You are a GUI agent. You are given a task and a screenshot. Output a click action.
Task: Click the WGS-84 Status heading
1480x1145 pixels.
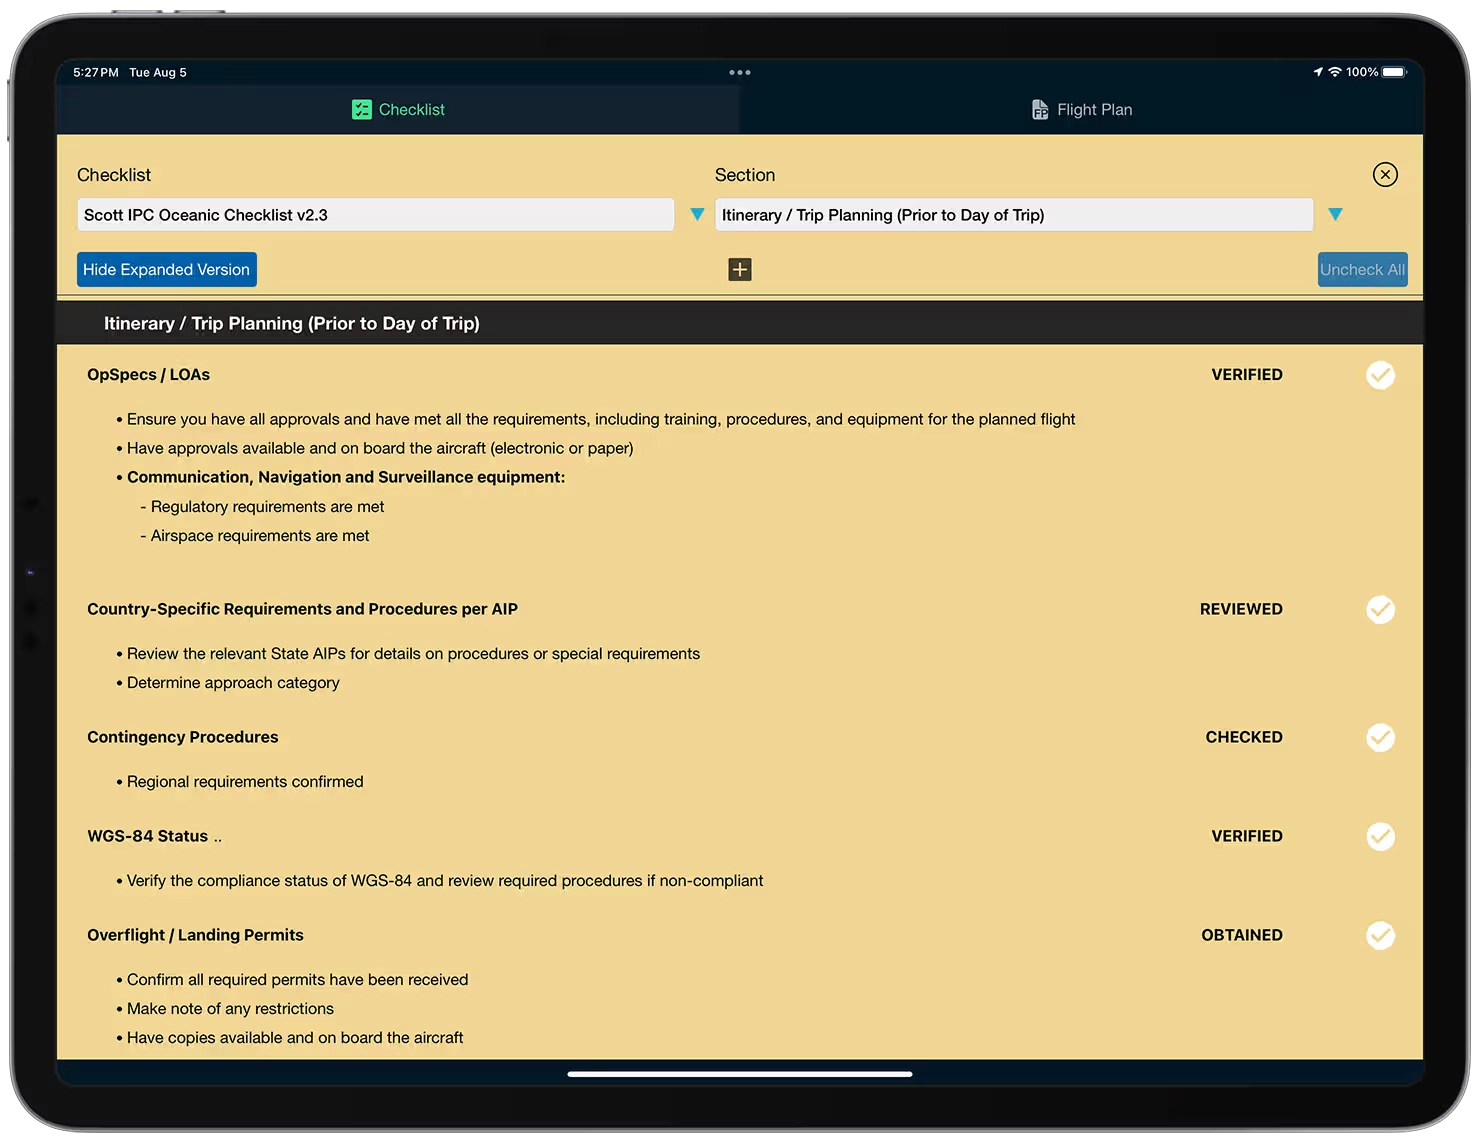(148, 836)
